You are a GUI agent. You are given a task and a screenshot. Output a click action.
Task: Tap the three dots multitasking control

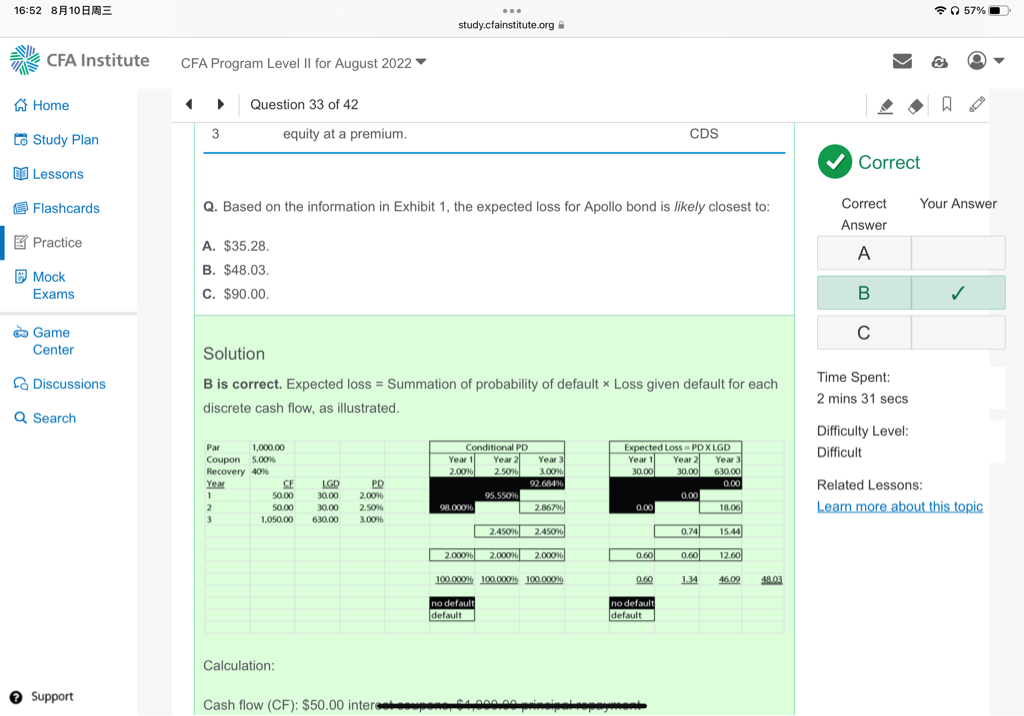pyautogui.click(x=512, y=10)
